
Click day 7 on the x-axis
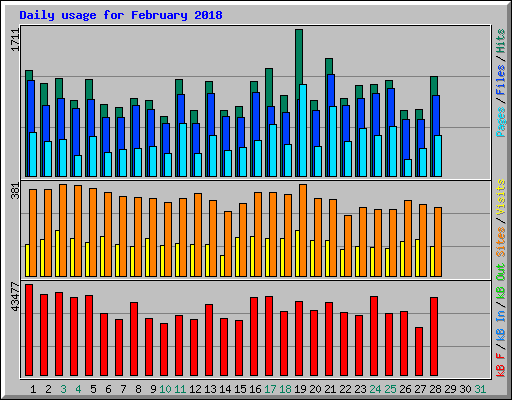click(123, 389)
